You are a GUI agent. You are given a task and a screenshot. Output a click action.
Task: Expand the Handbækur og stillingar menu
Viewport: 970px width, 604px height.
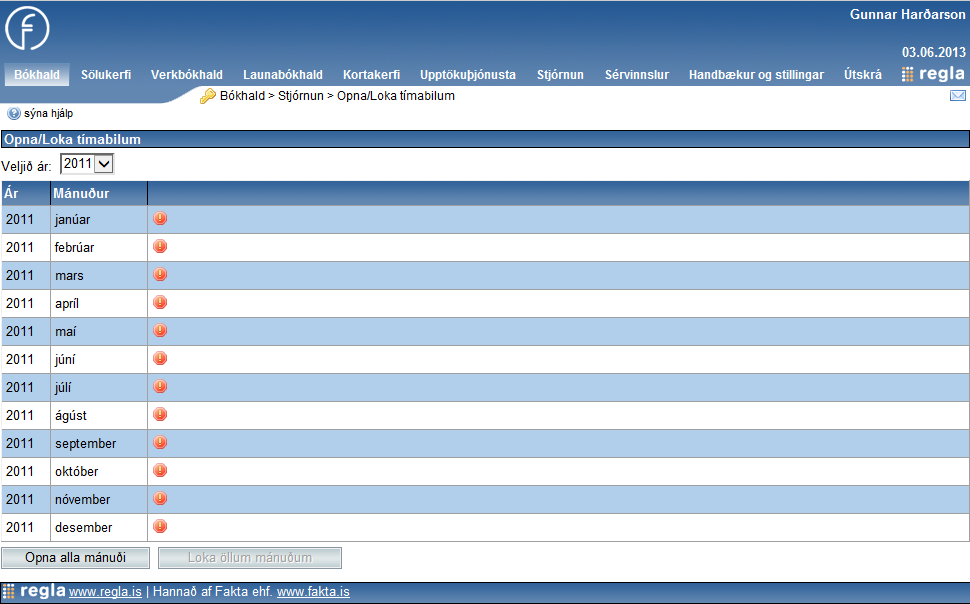click(x=756, y=75)
